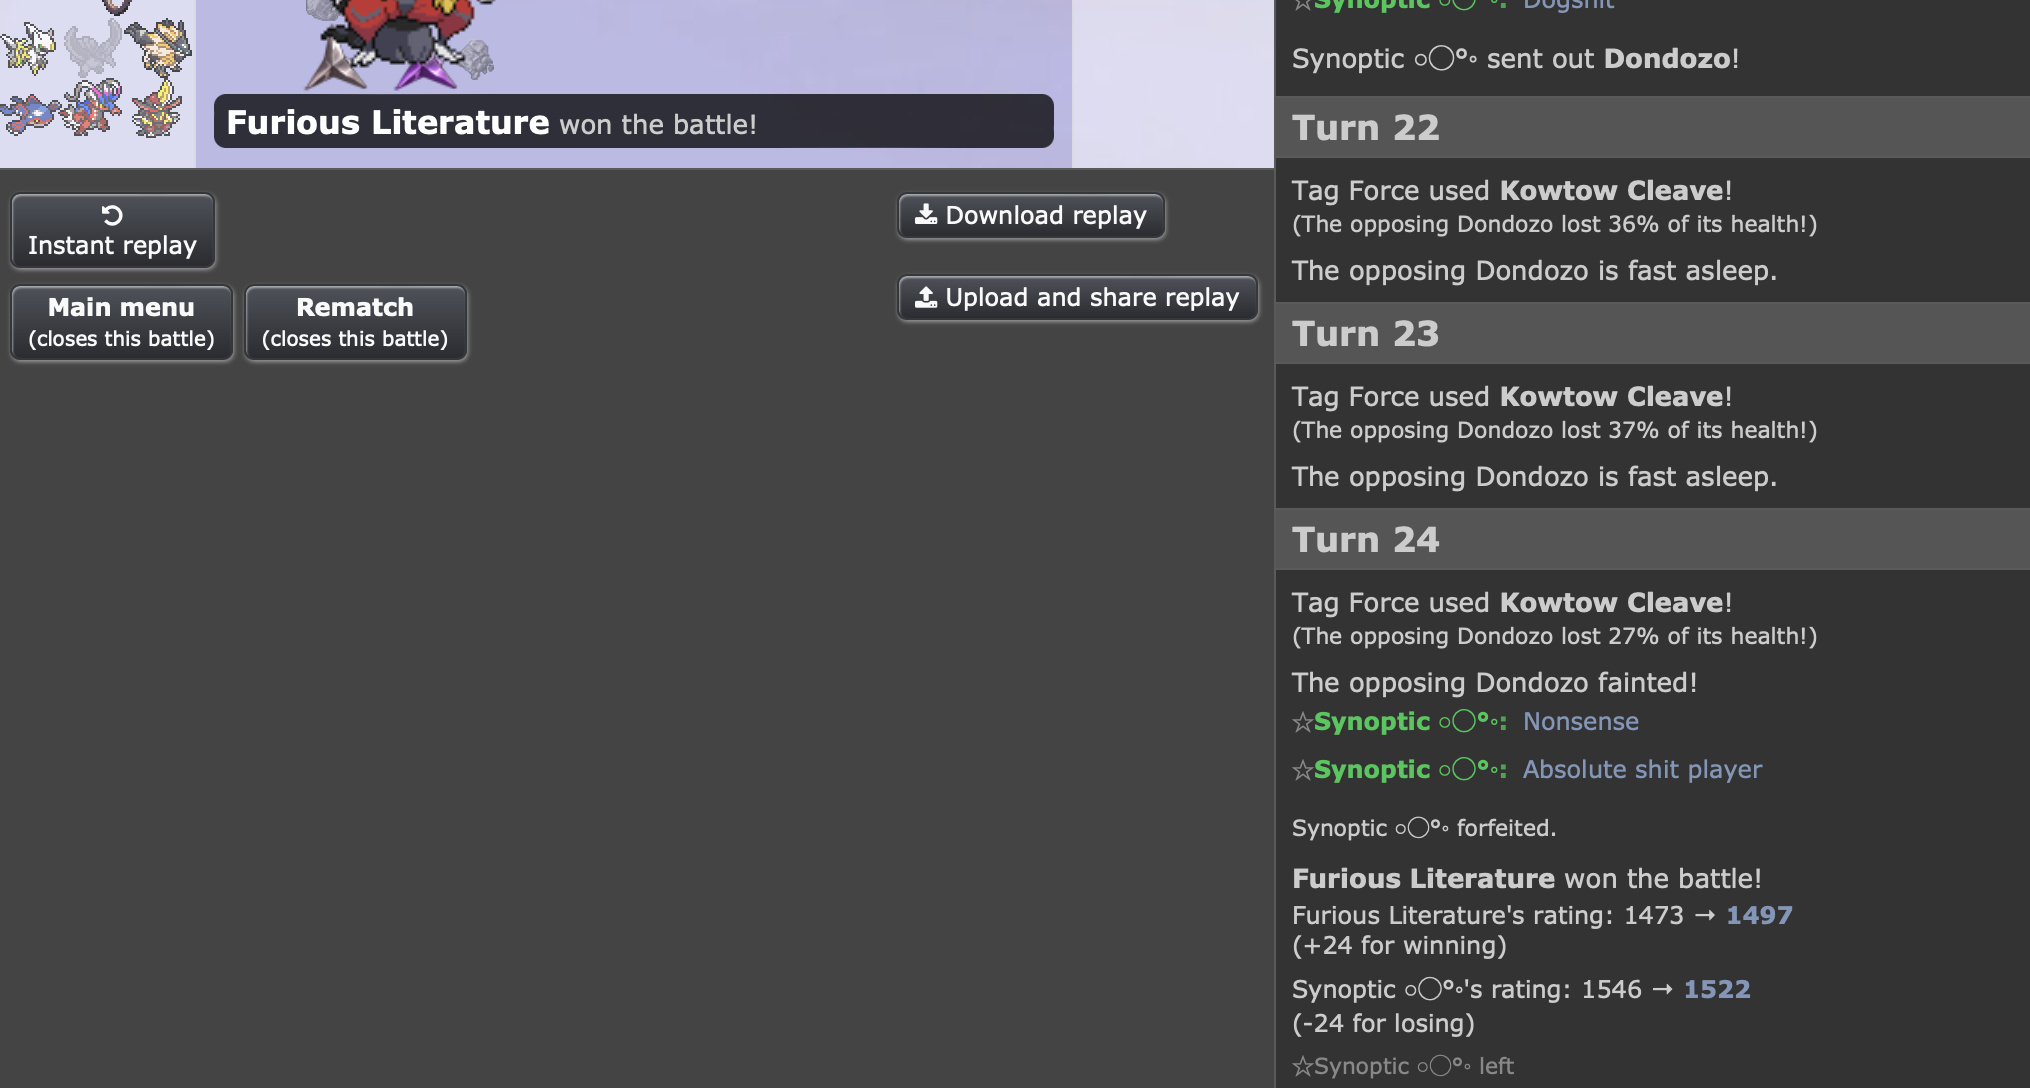Click the Stealth Rock hazard sprite

[476, 58]
